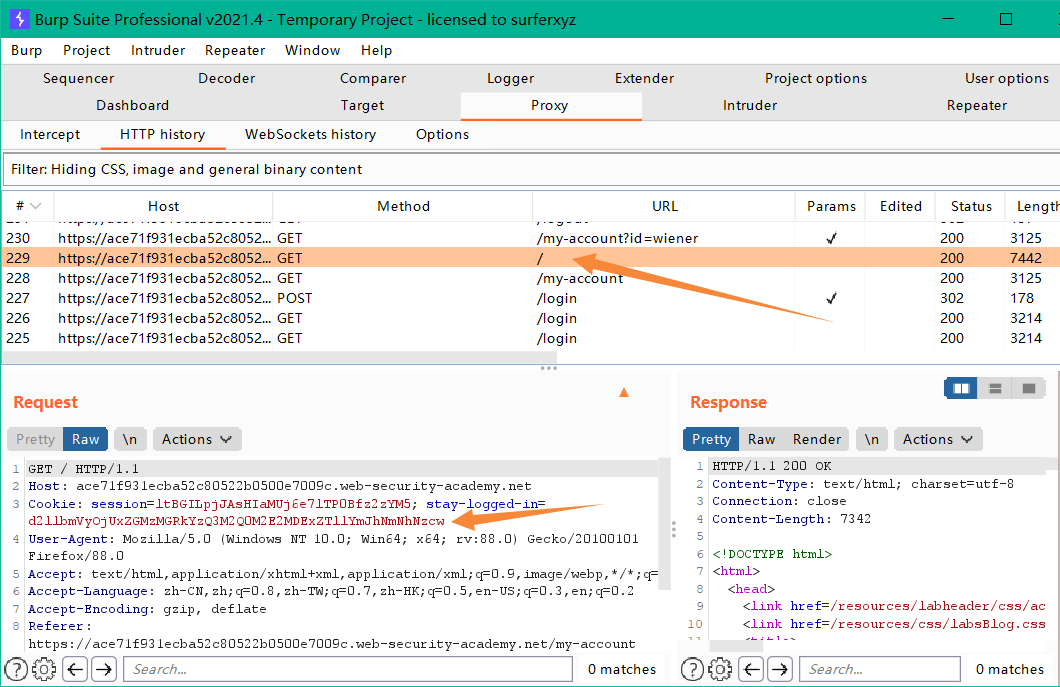The height and width of the screenshot is (687, 1060).
Task: Select history row 227 POST /login
Action: (x=531, y=298)
